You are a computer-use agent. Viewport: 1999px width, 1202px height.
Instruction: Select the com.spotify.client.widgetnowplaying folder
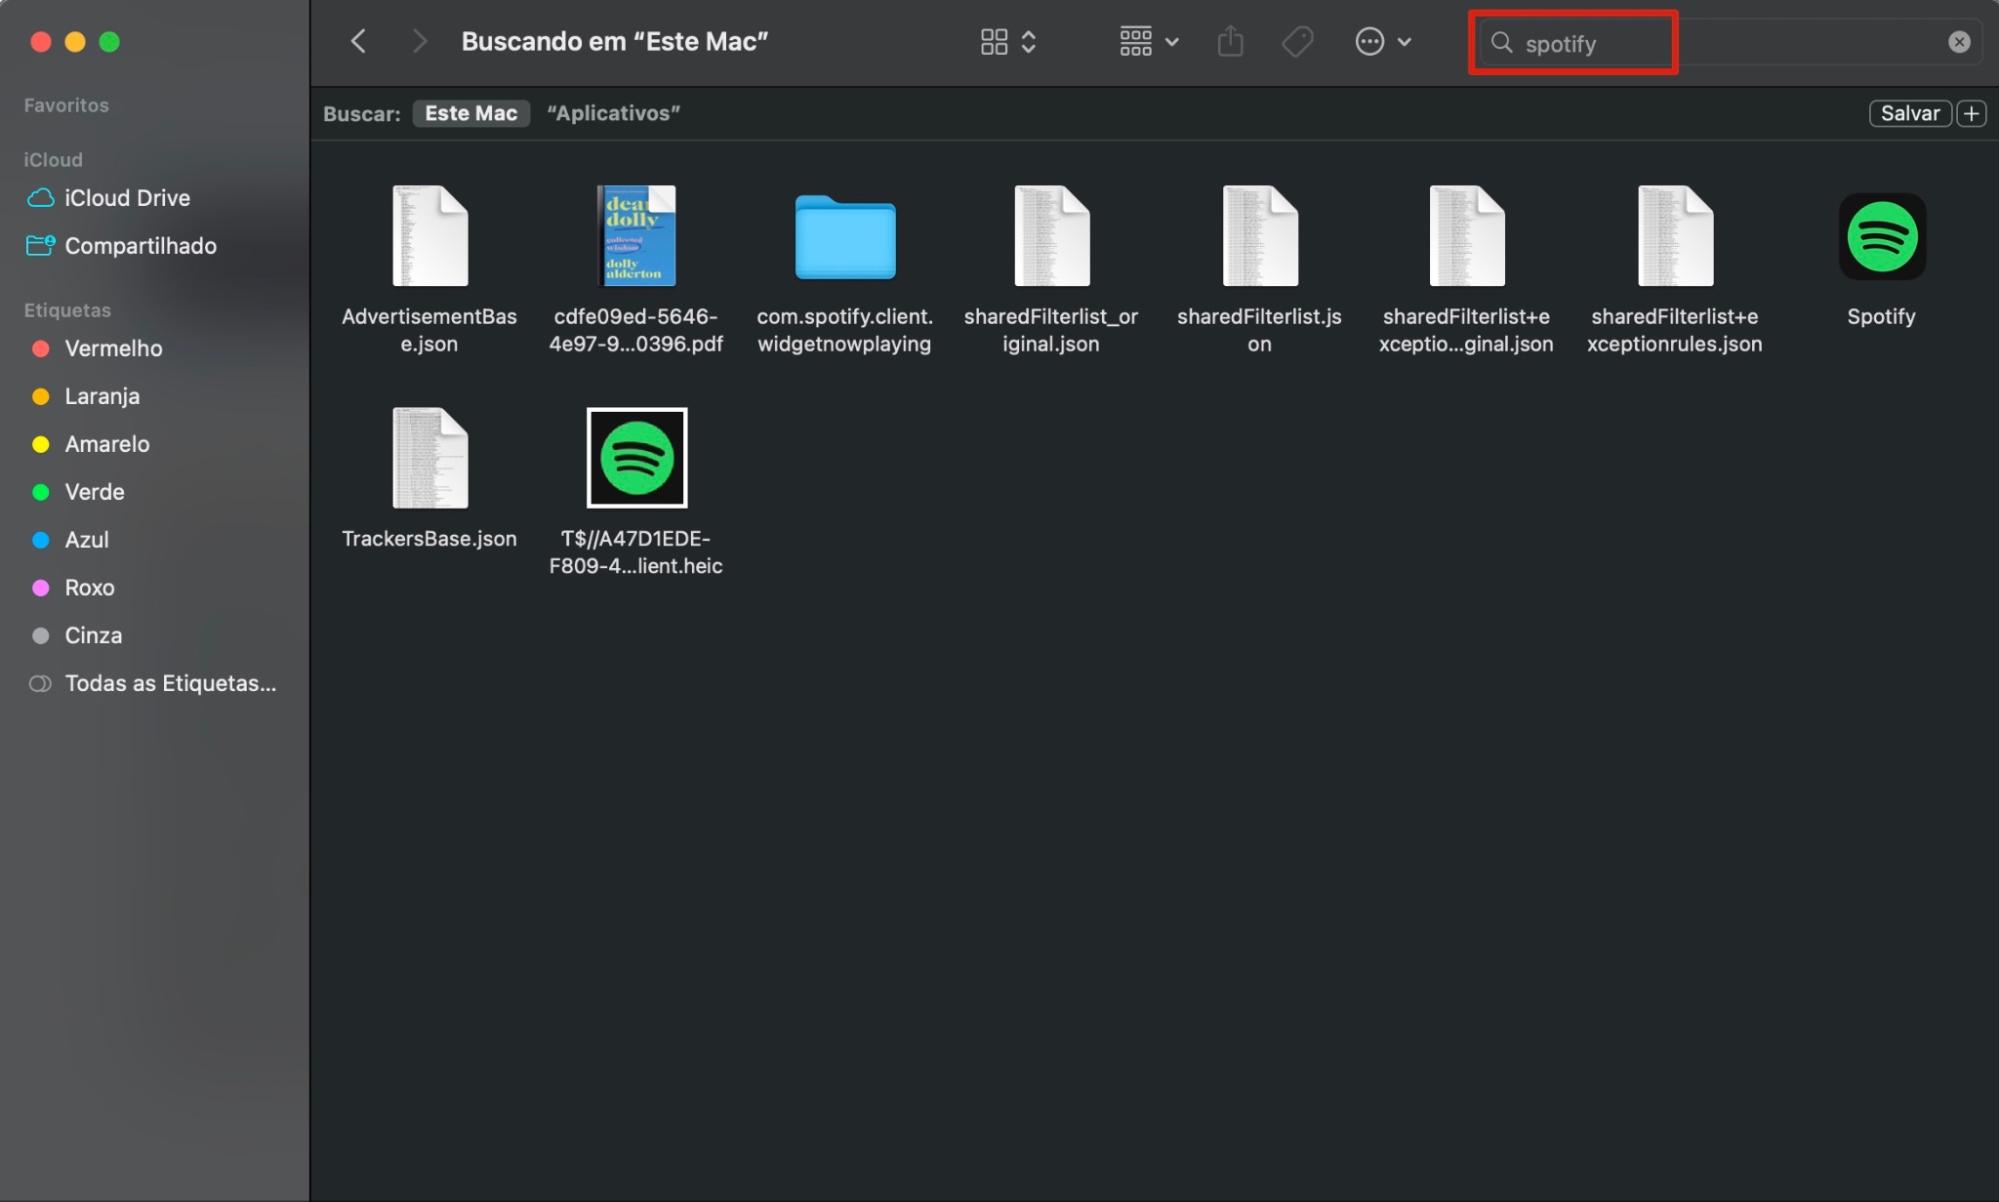coord(844,237)
